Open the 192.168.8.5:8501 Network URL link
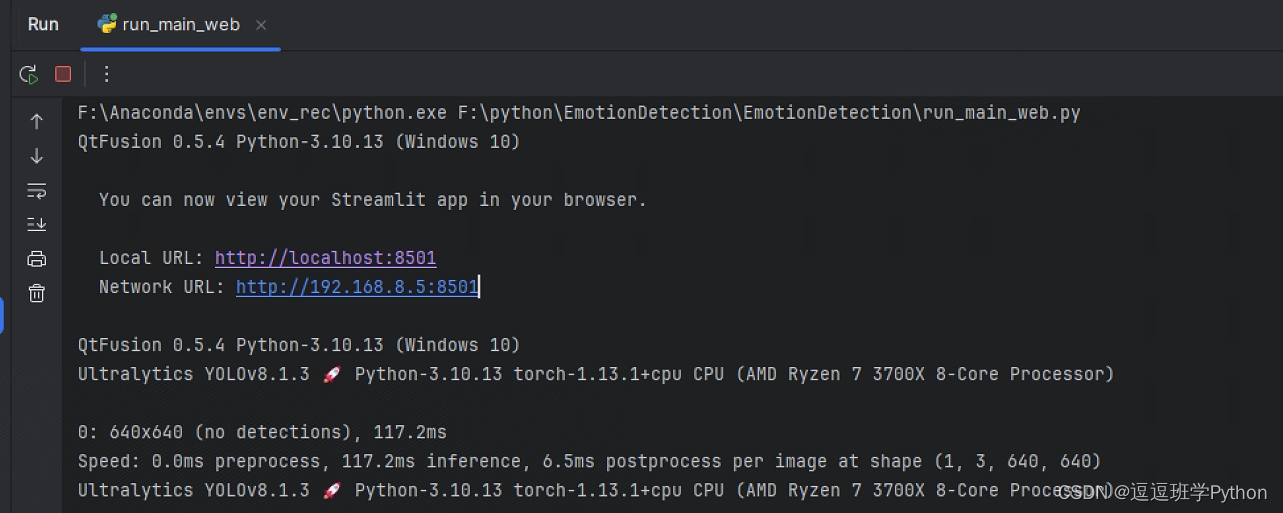This screenshot has width=1283, height=513. click(x=356, y=287)
